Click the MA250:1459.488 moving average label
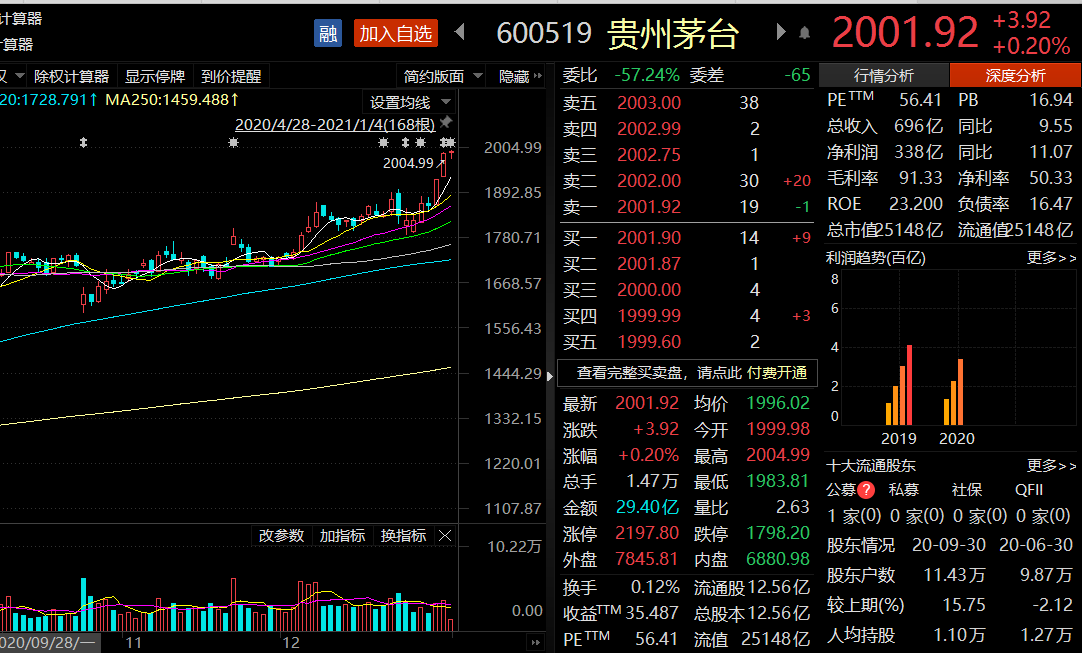 172,100
